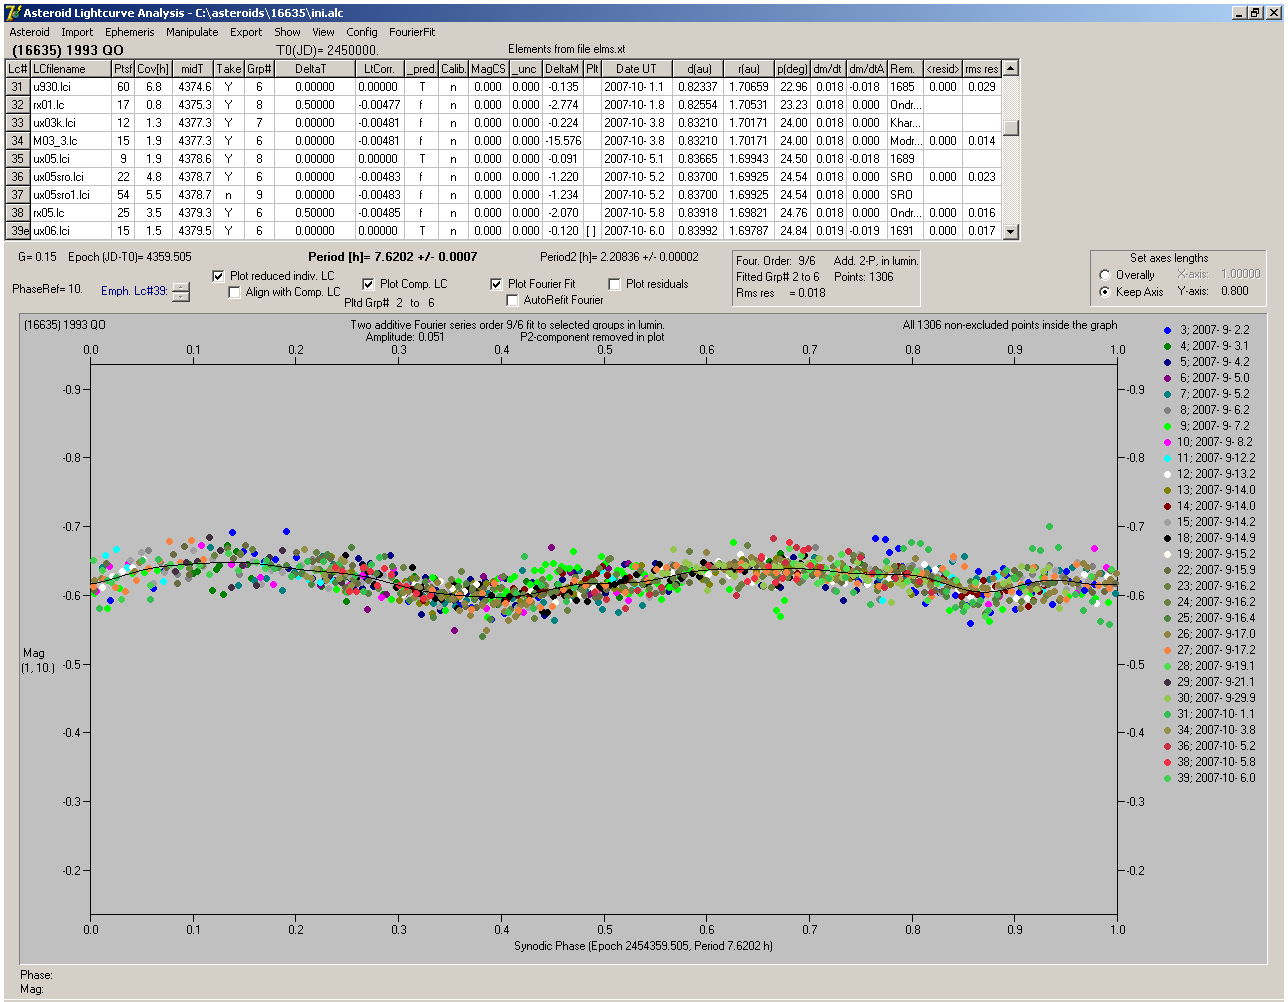The height and width of the screenshot is (1002, 1288).
Task: Select row header 34
Action: (18, 141)
